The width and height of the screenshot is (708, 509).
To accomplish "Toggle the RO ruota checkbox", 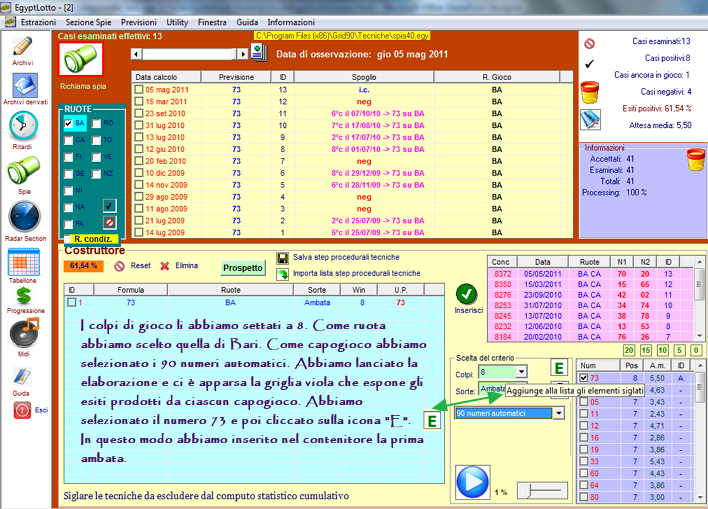I will 96,123.
